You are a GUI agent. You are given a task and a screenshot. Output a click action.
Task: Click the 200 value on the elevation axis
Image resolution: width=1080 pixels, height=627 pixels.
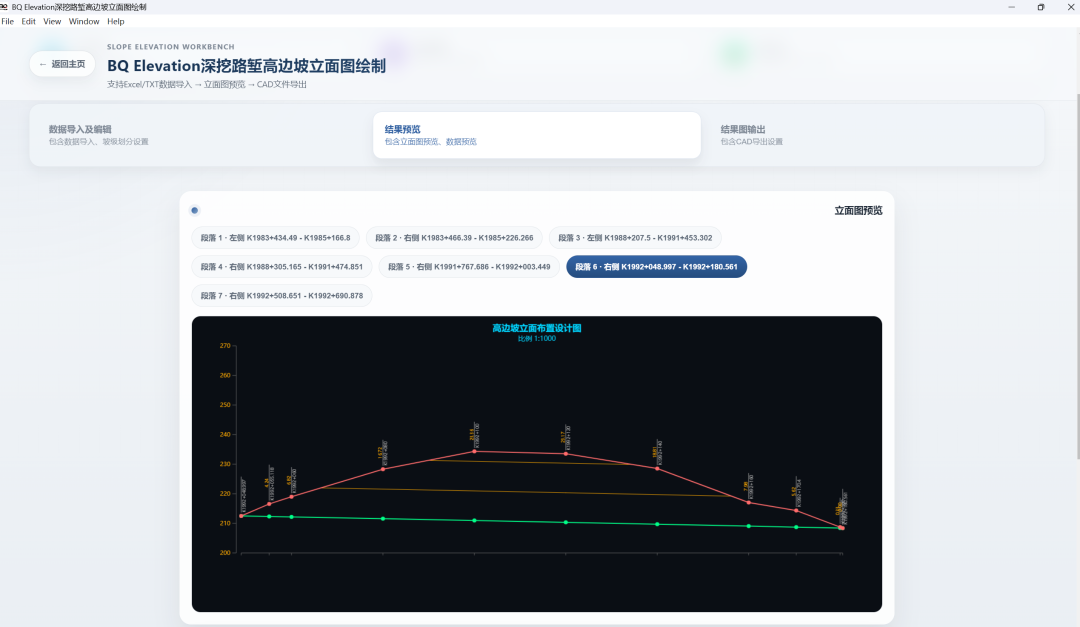point(225,553)
